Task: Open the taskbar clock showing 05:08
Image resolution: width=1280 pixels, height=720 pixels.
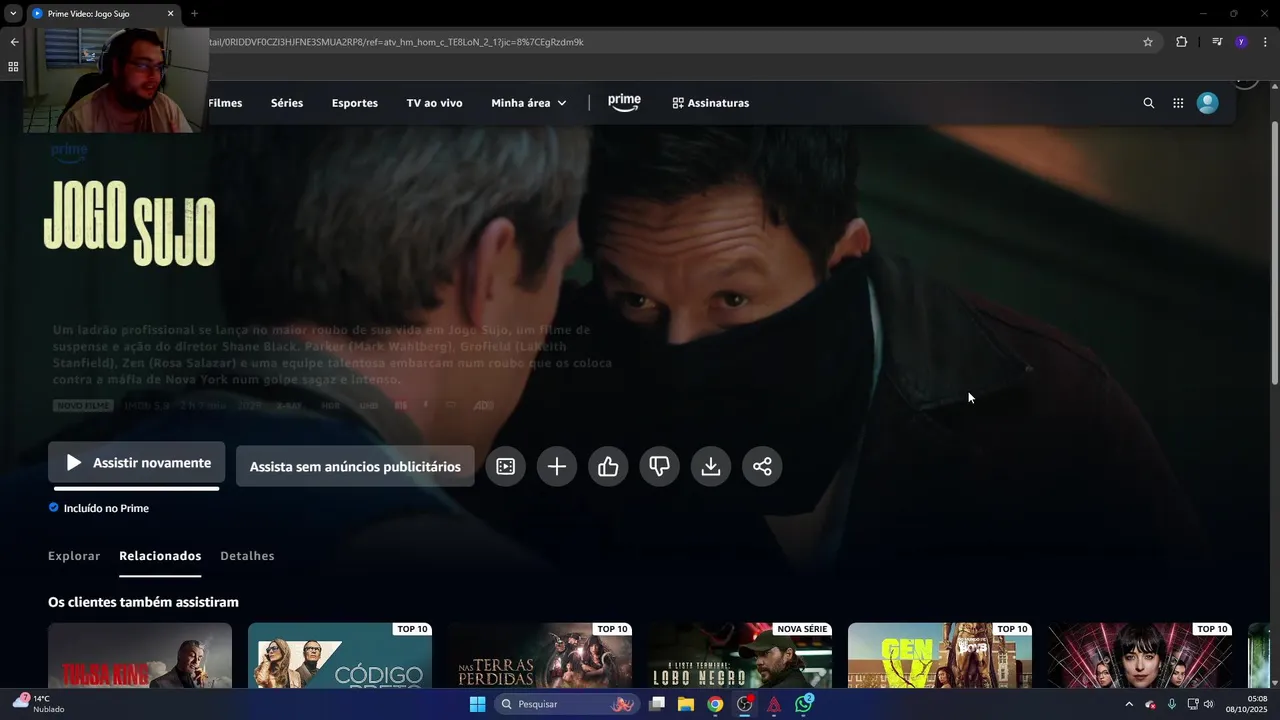Action: (x=1247, y=704)
